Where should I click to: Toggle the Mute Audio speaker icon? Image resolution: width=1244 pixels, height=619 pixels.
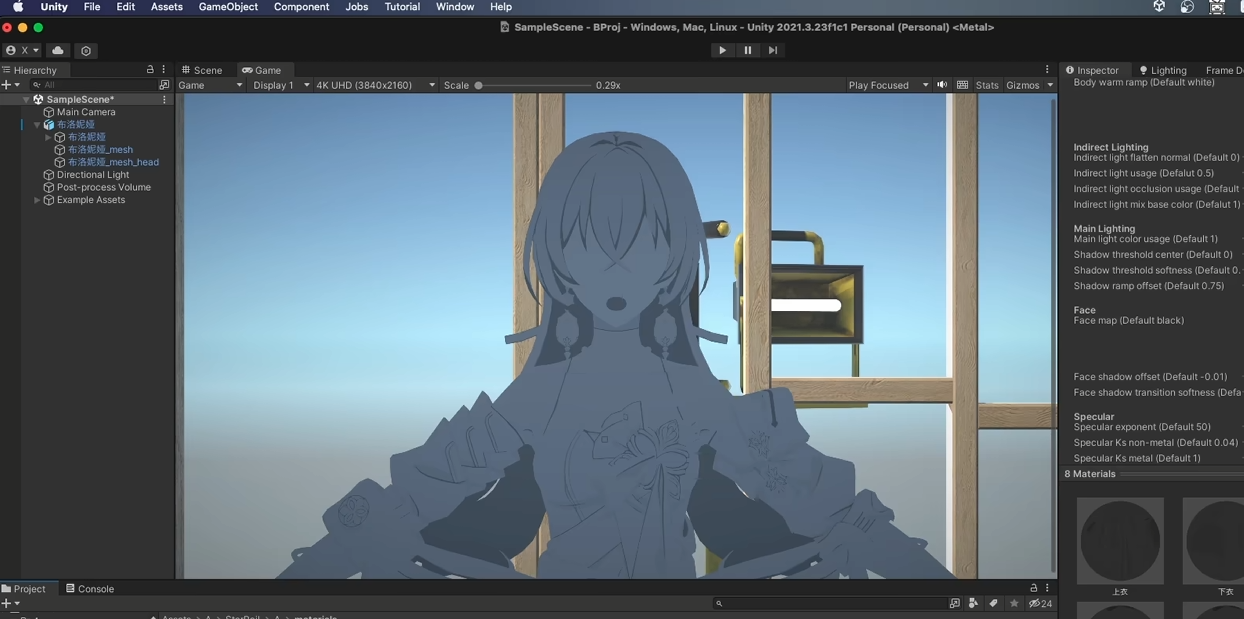tap(942, 85)
